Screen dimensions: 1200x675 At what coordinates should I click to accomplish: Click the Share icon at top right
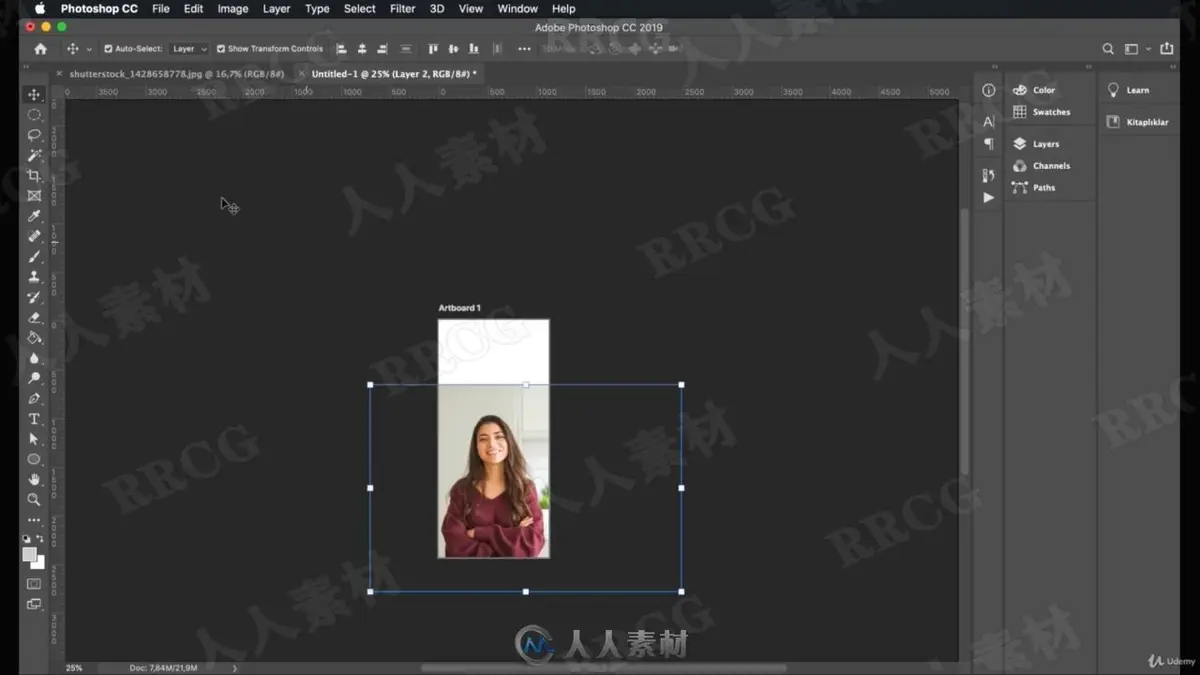point(1166,48)
